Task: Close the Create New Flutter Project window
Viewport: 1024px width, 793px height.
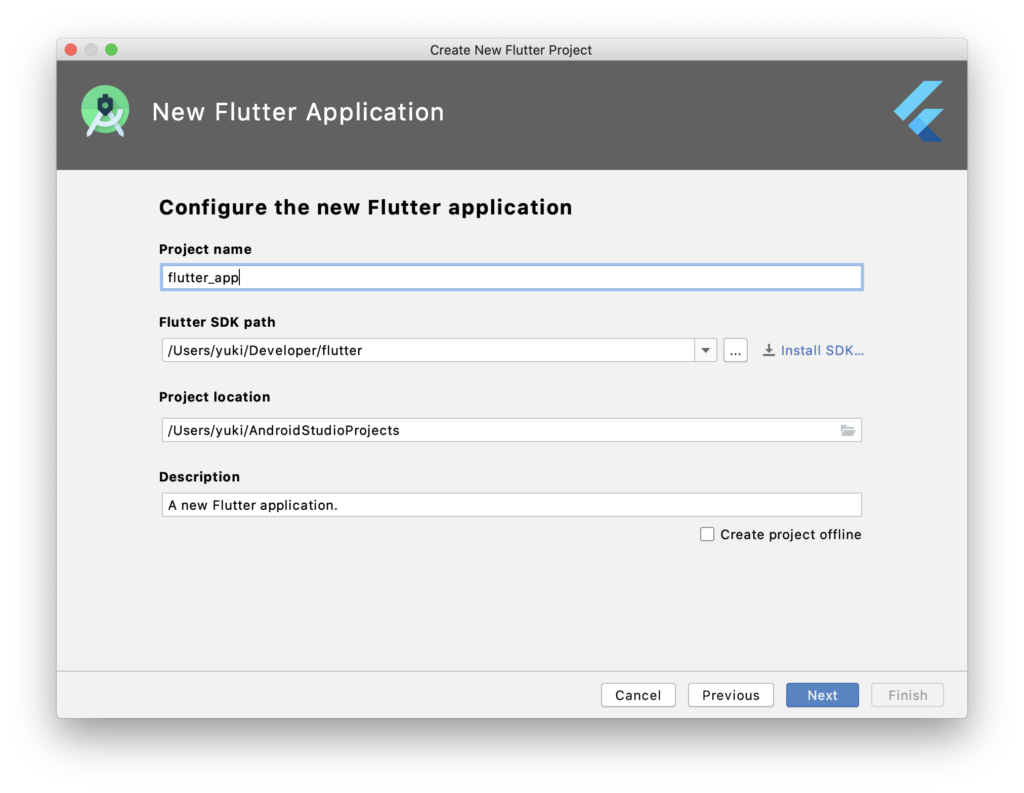Action: [71, 50]
